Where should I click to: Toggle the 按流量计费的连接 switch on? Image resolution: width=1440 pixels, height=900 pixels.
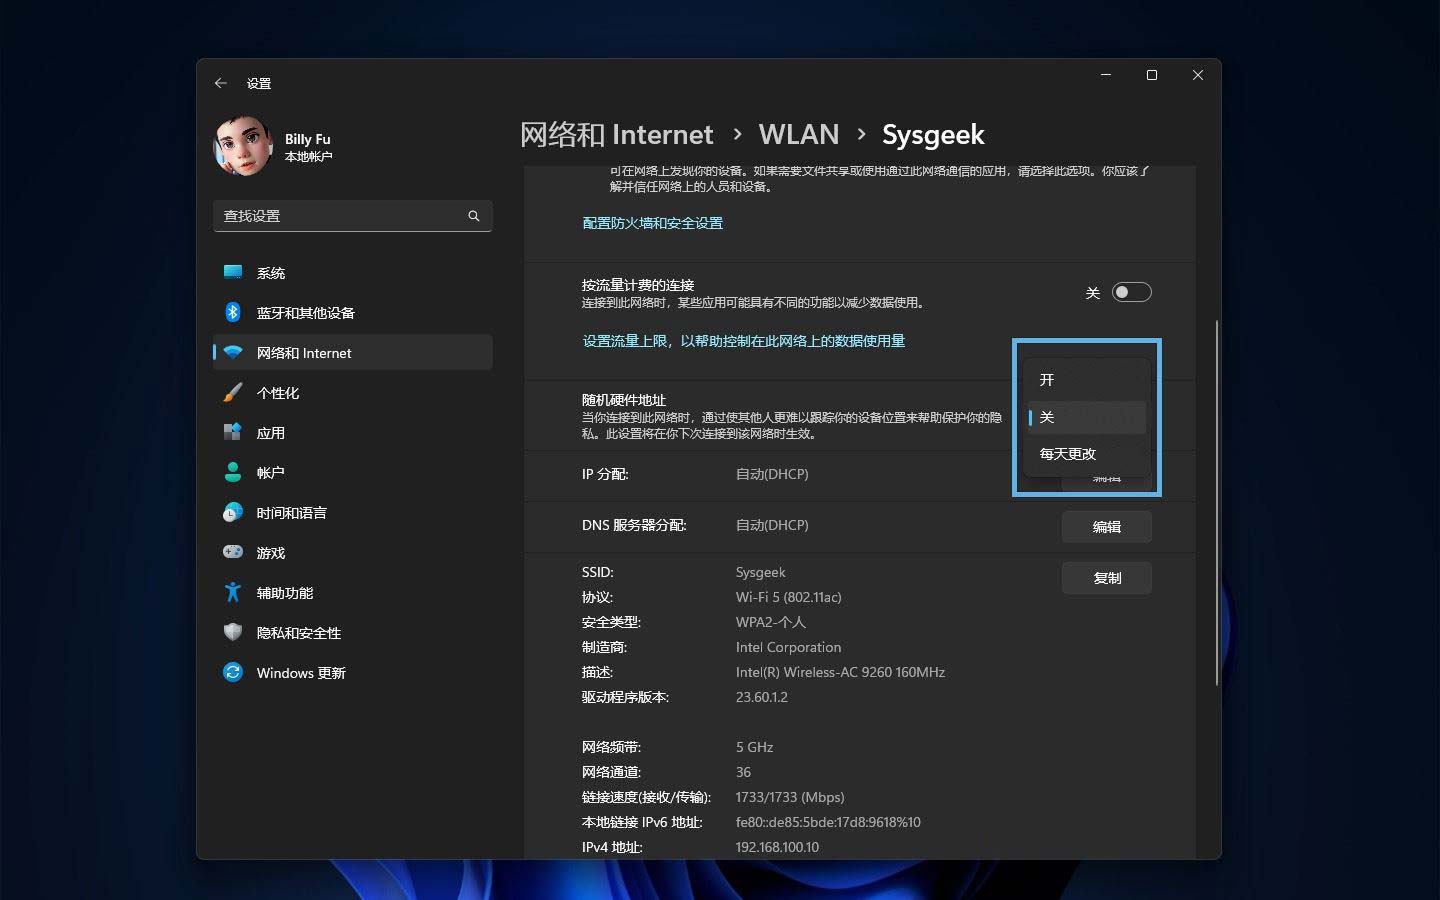click(x=1131, y=292)
